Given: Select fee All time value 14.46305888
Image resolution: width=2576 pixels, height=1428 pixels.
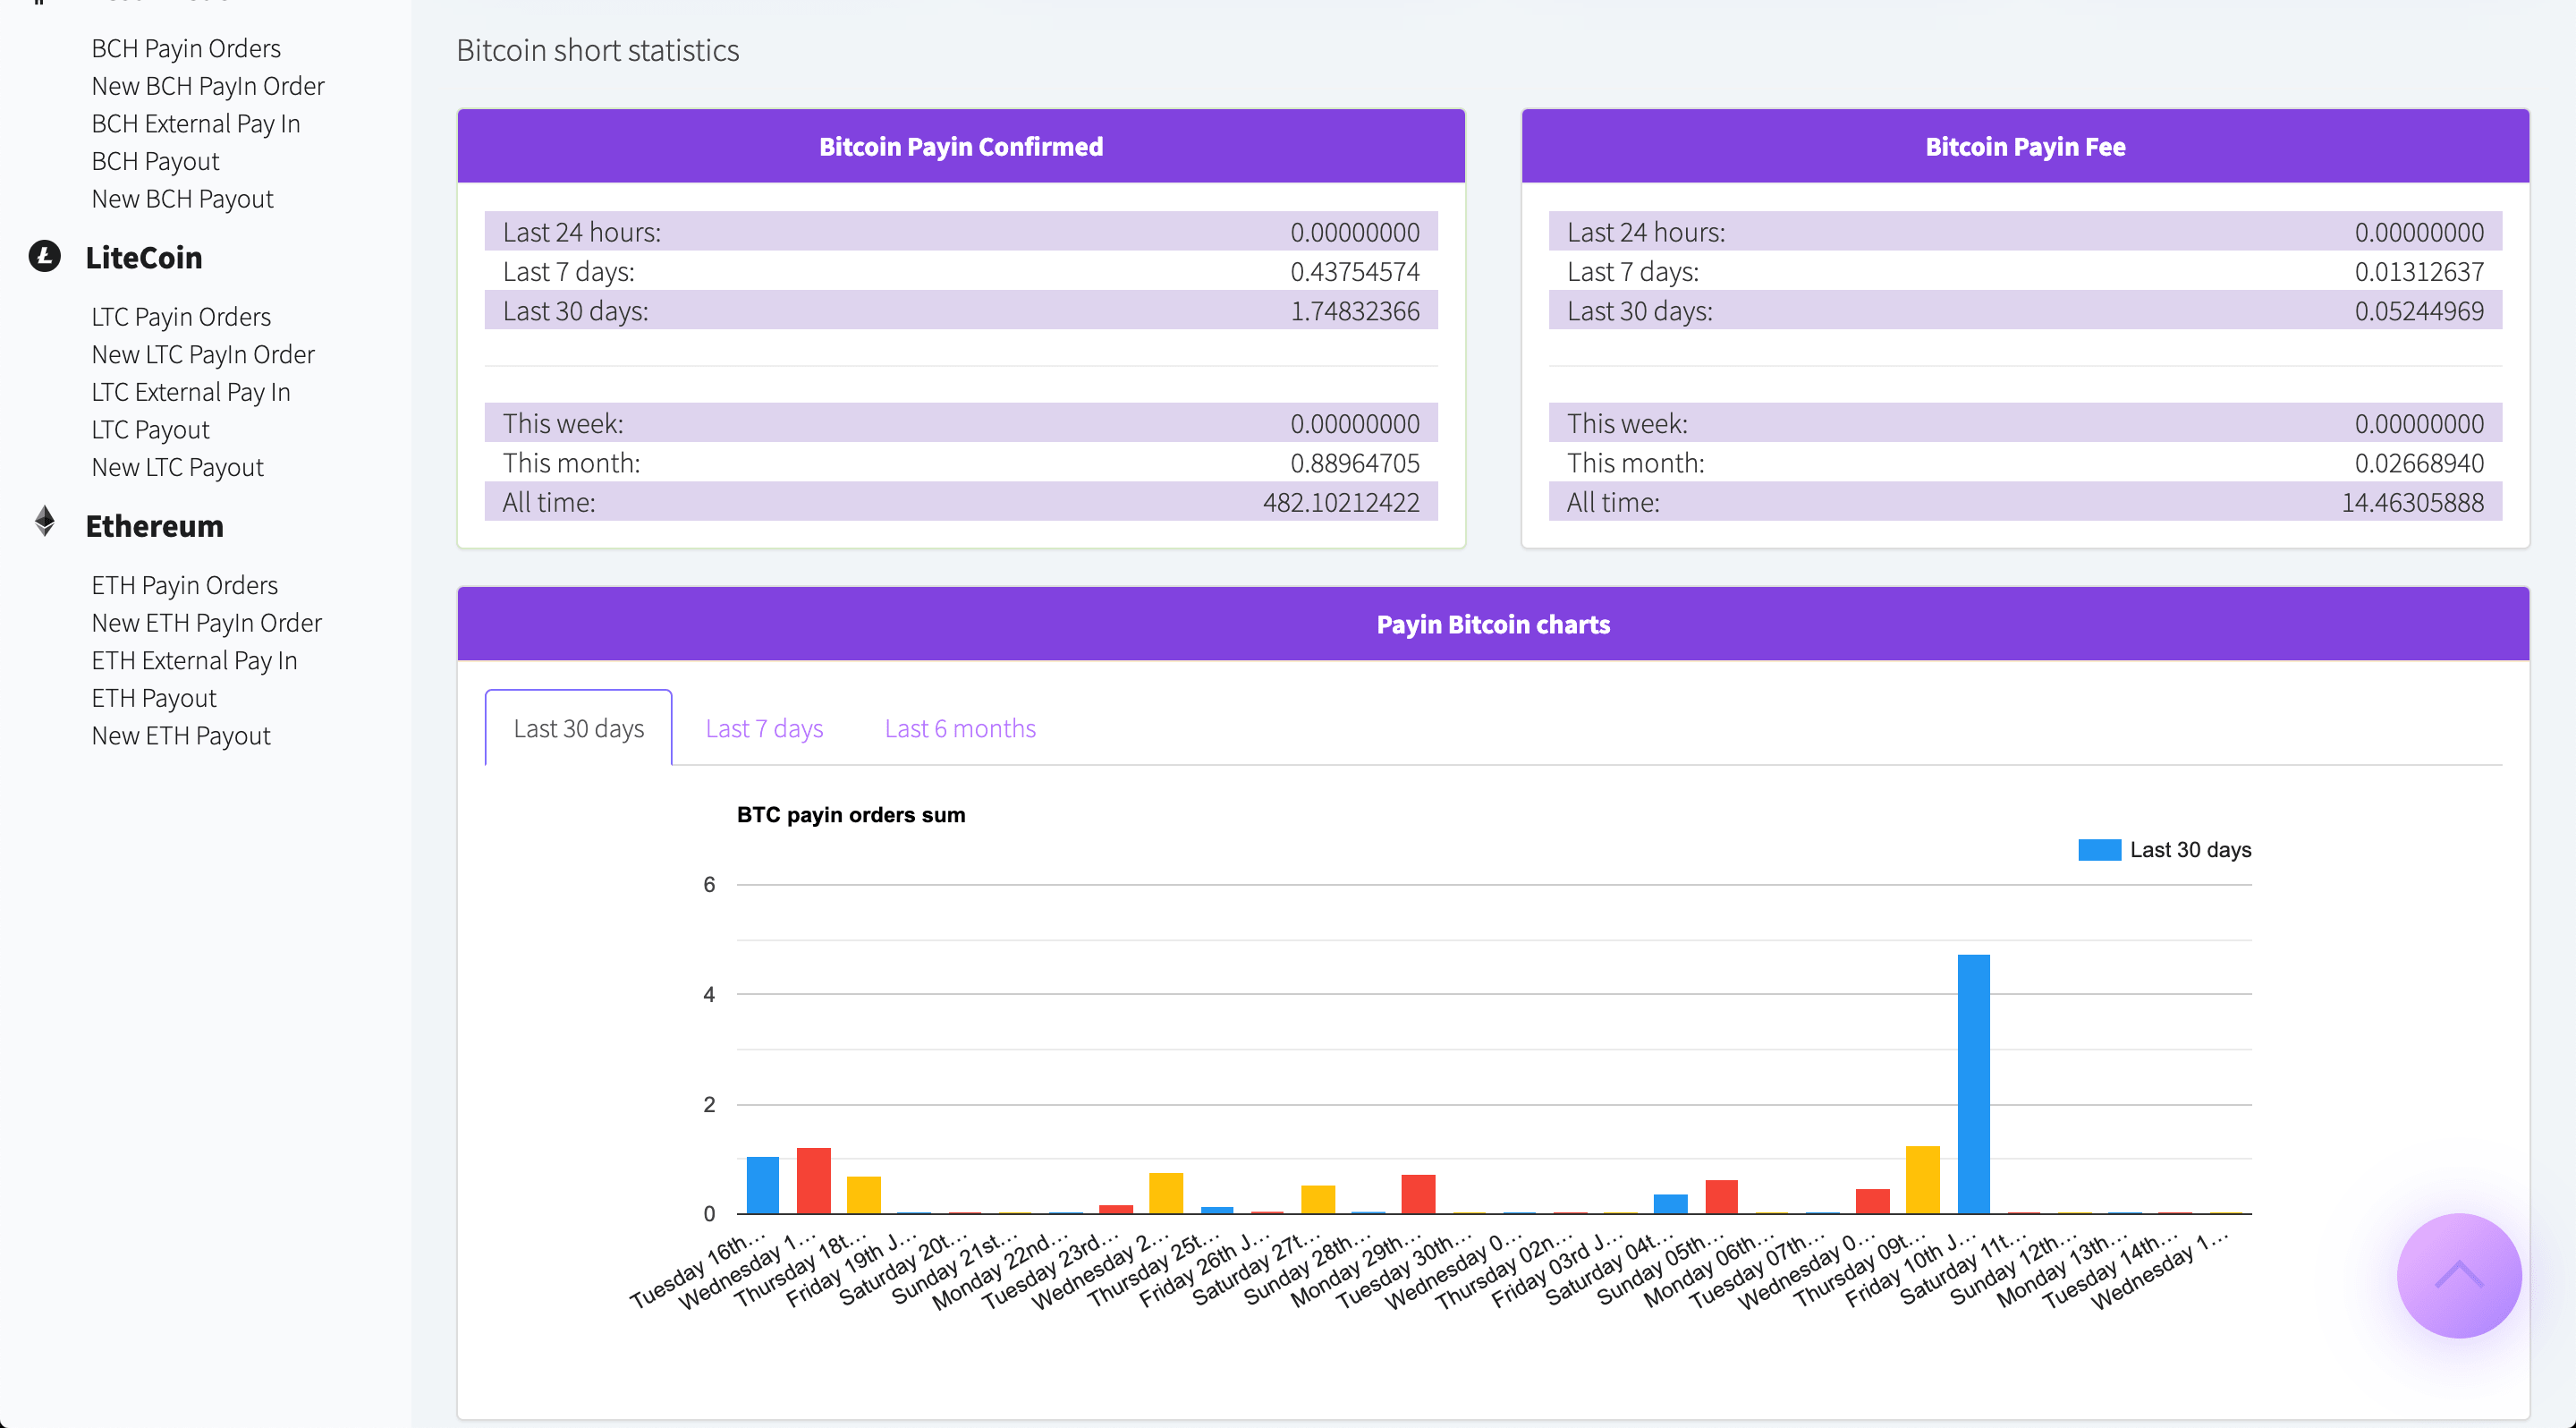Looking at the screenshot, I should (2412, 502).
